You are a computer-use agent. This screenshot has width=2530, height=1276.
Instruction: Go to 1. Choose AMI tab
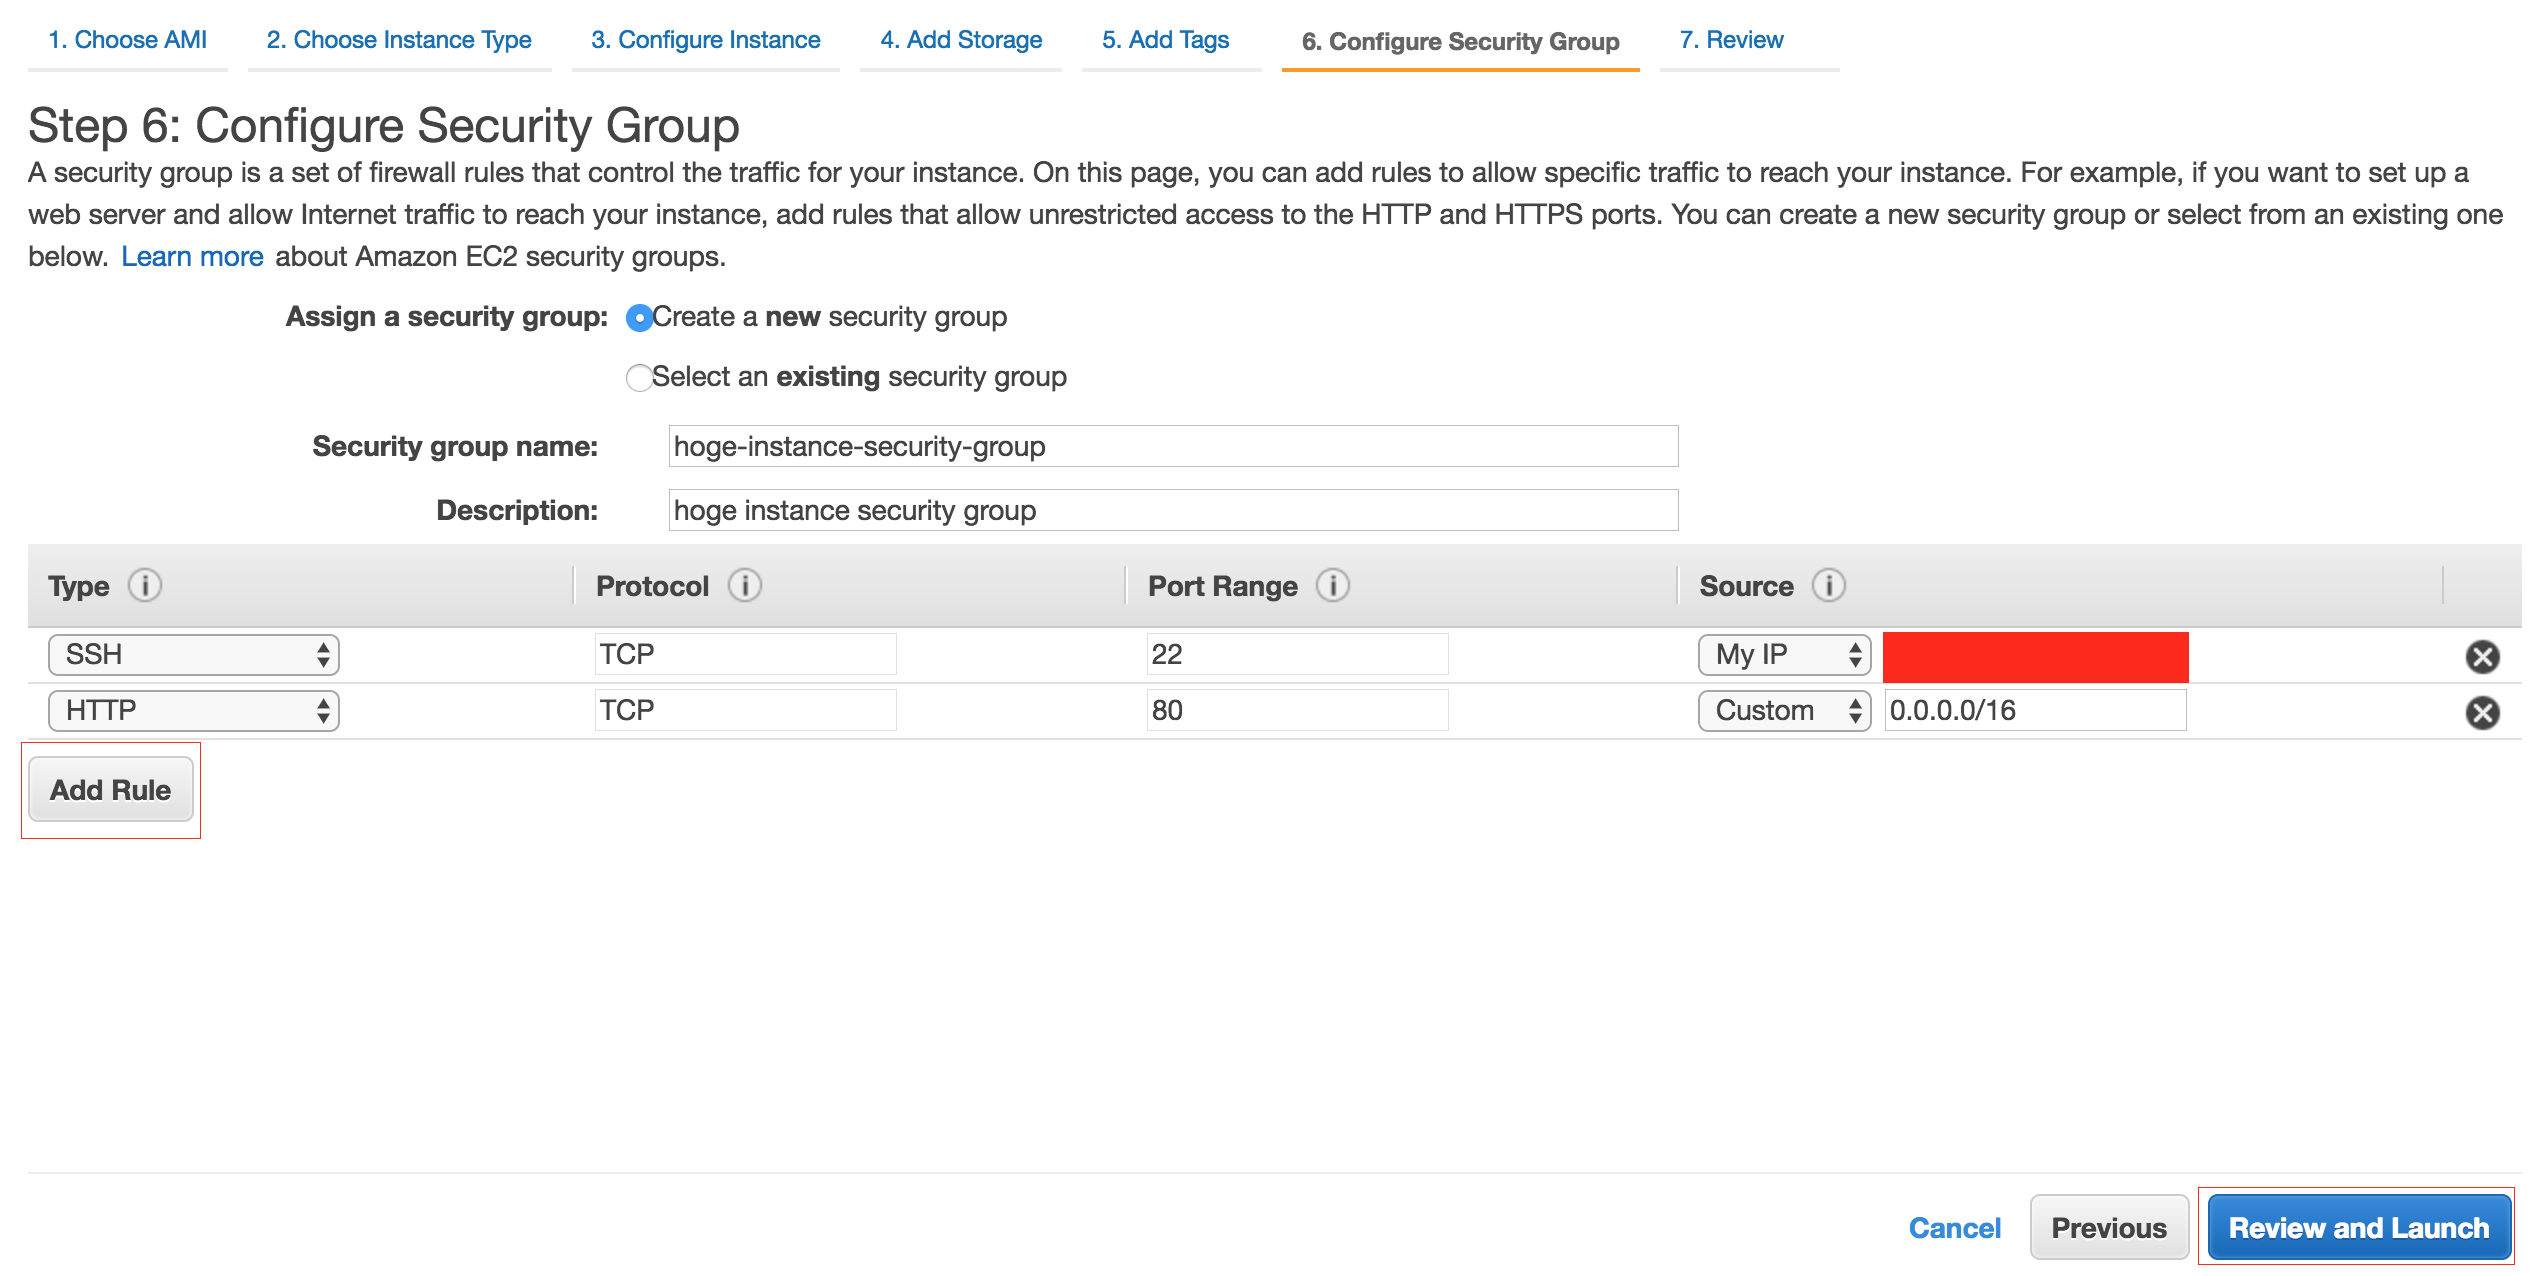[x=128, y=40]
